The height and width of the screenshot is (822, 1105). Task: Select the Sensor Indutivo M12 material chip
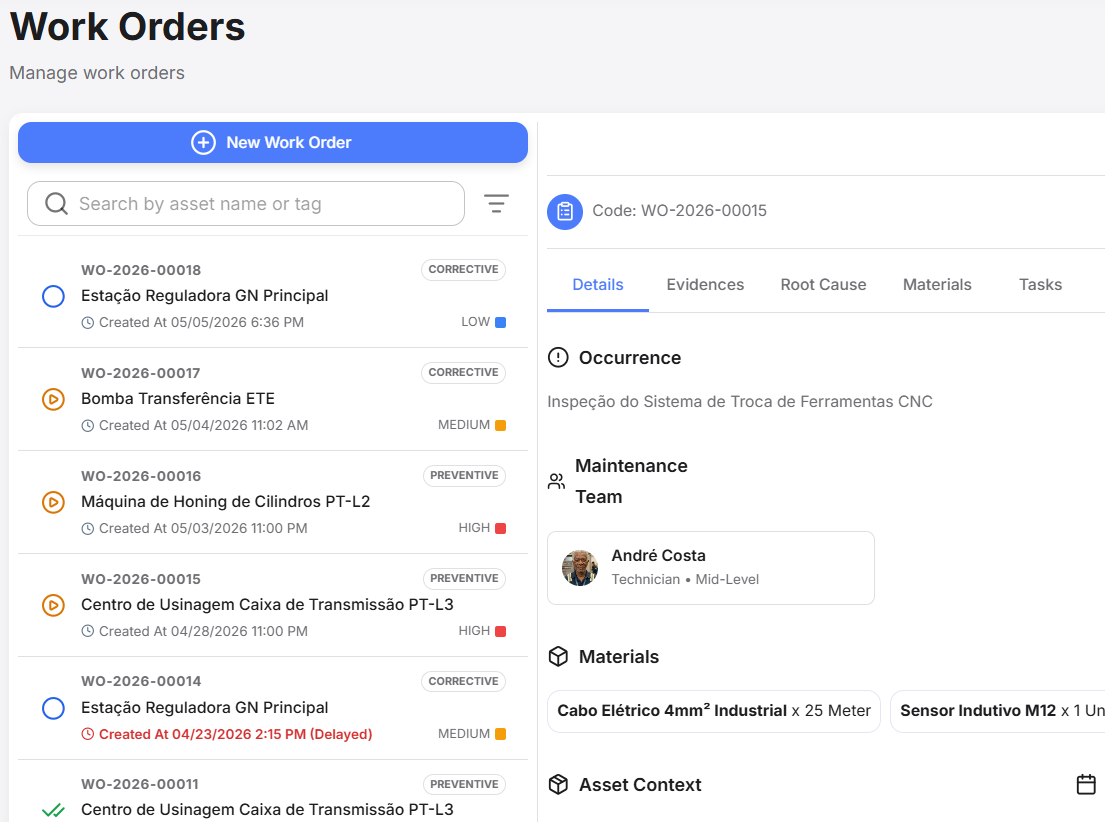[998, 711]
